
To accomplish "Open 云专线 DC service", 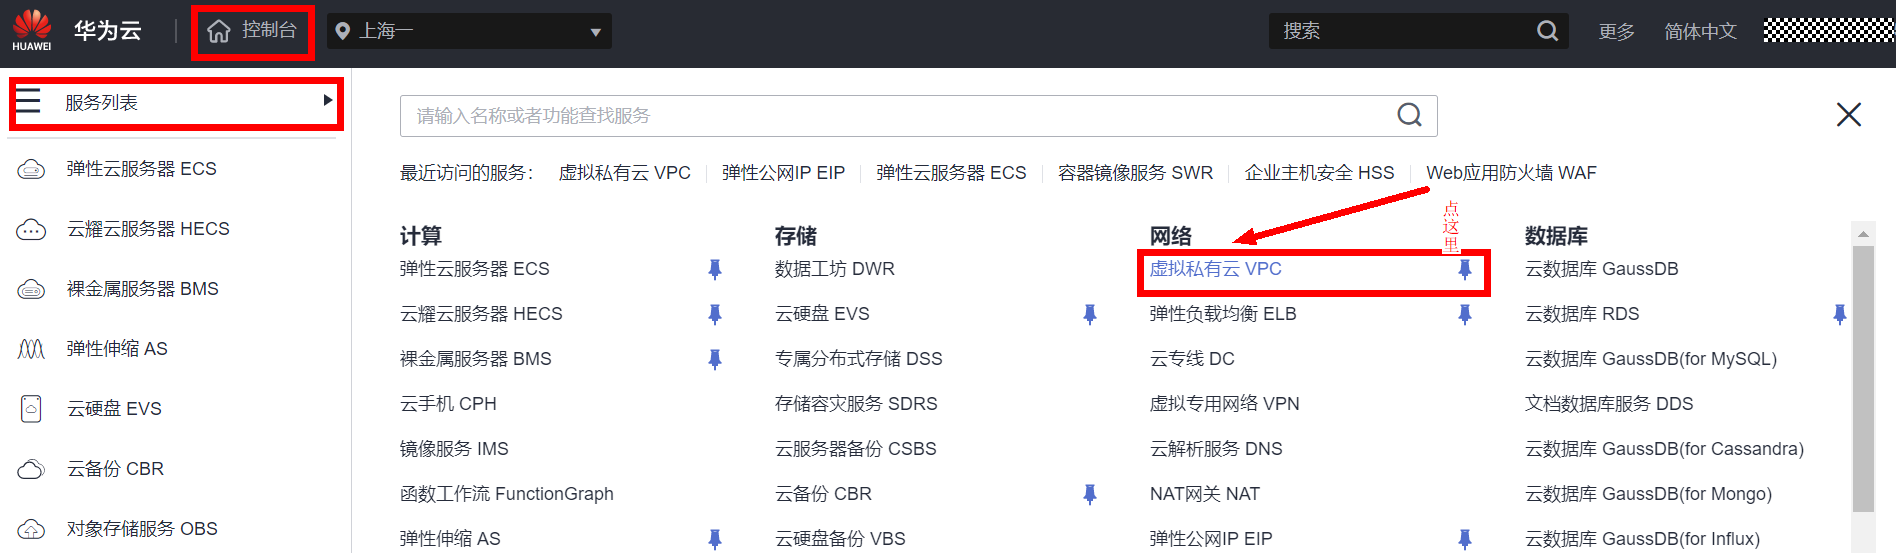I will pos(1192,359).
